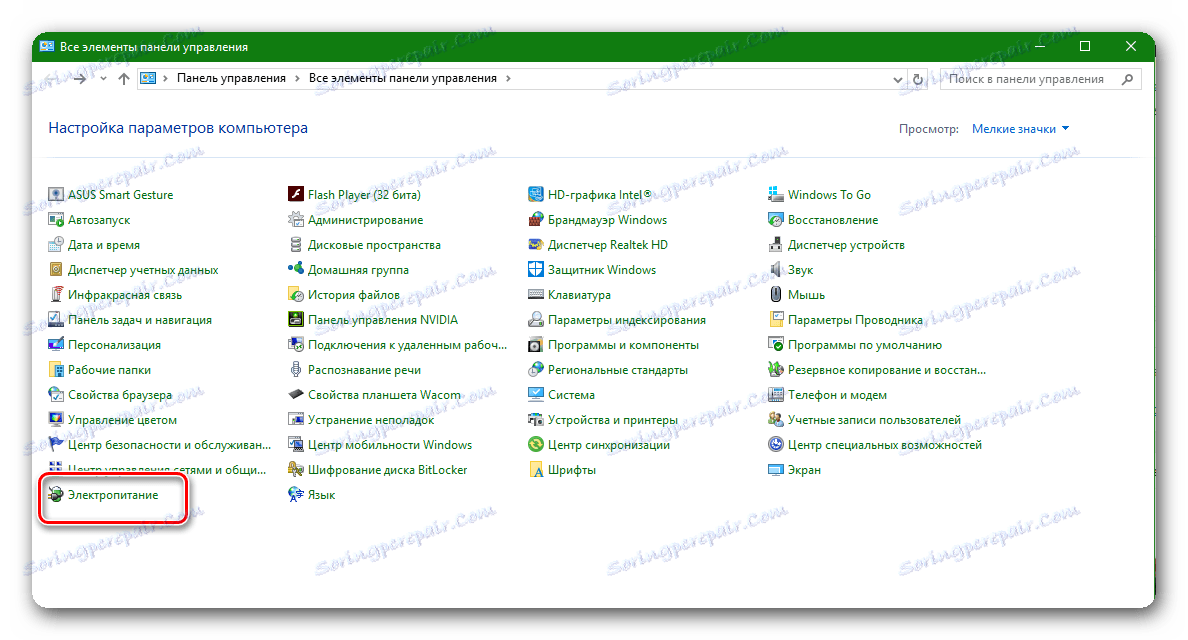Click the Домашняя группа icon
The width and height of the screenshot is (1188, 640).
click(295, 270)
